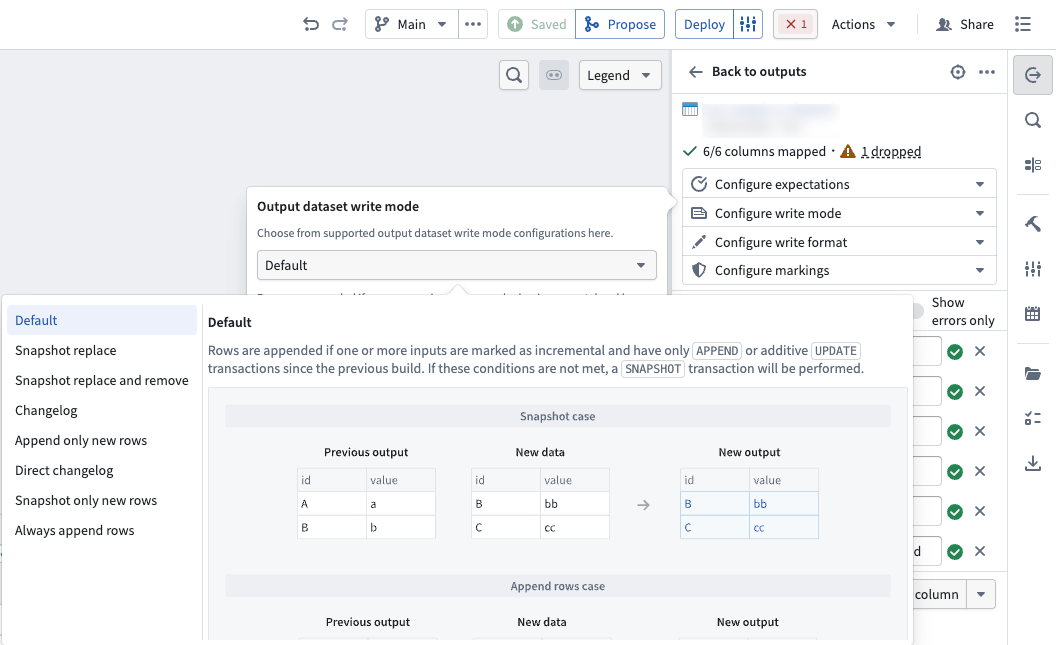Remove the second mapped column with X

pyautogui.click(x=980, y=391)
